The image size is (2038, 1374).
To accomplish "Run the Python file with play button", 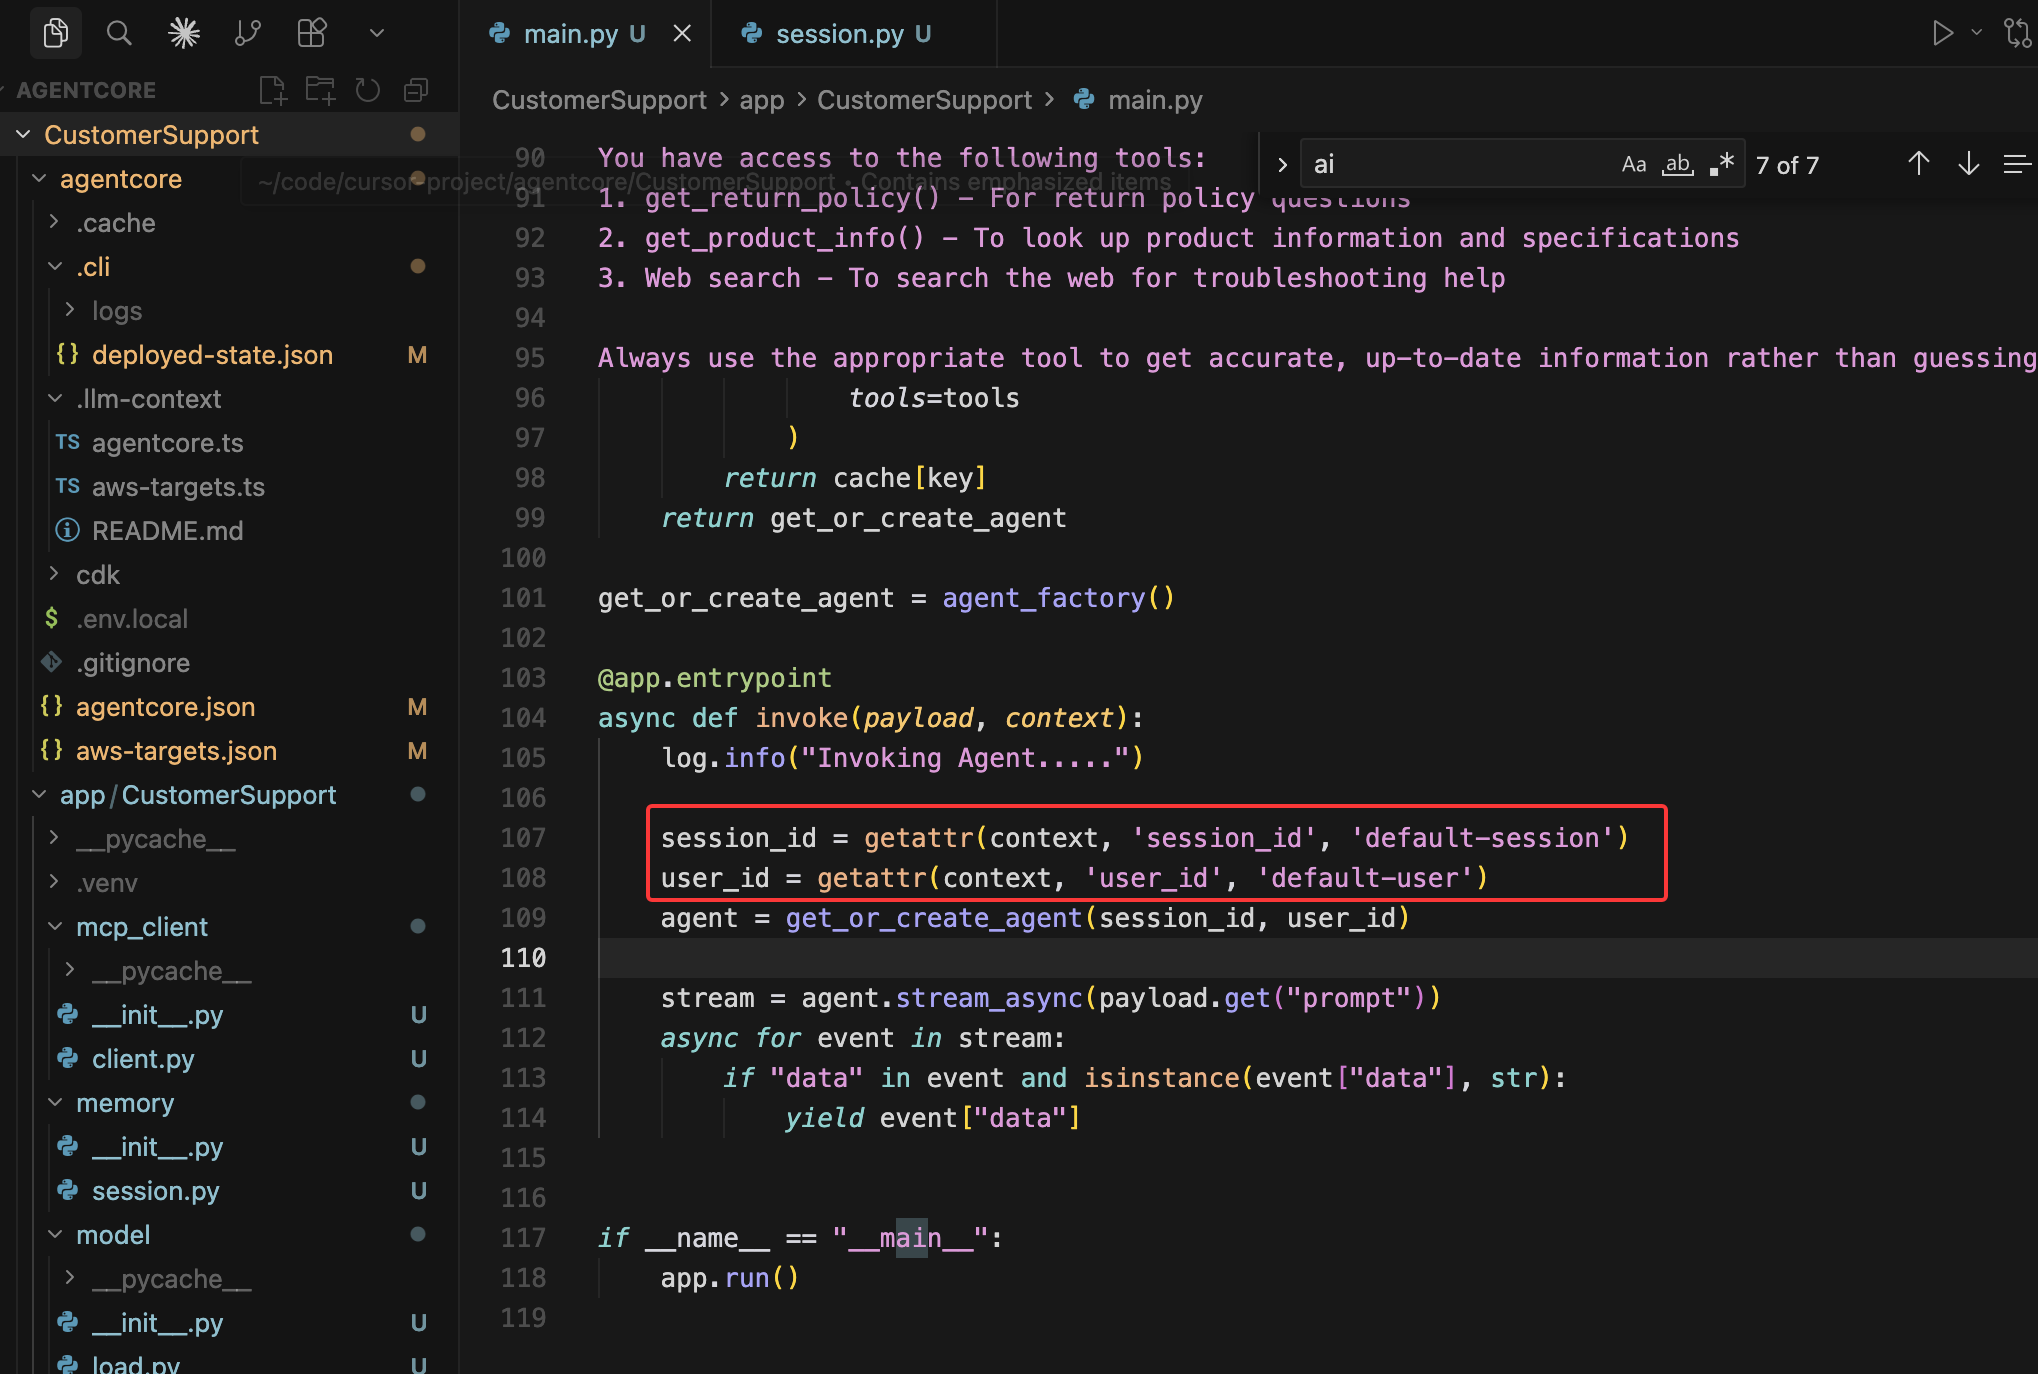I will pos(1942,33).
